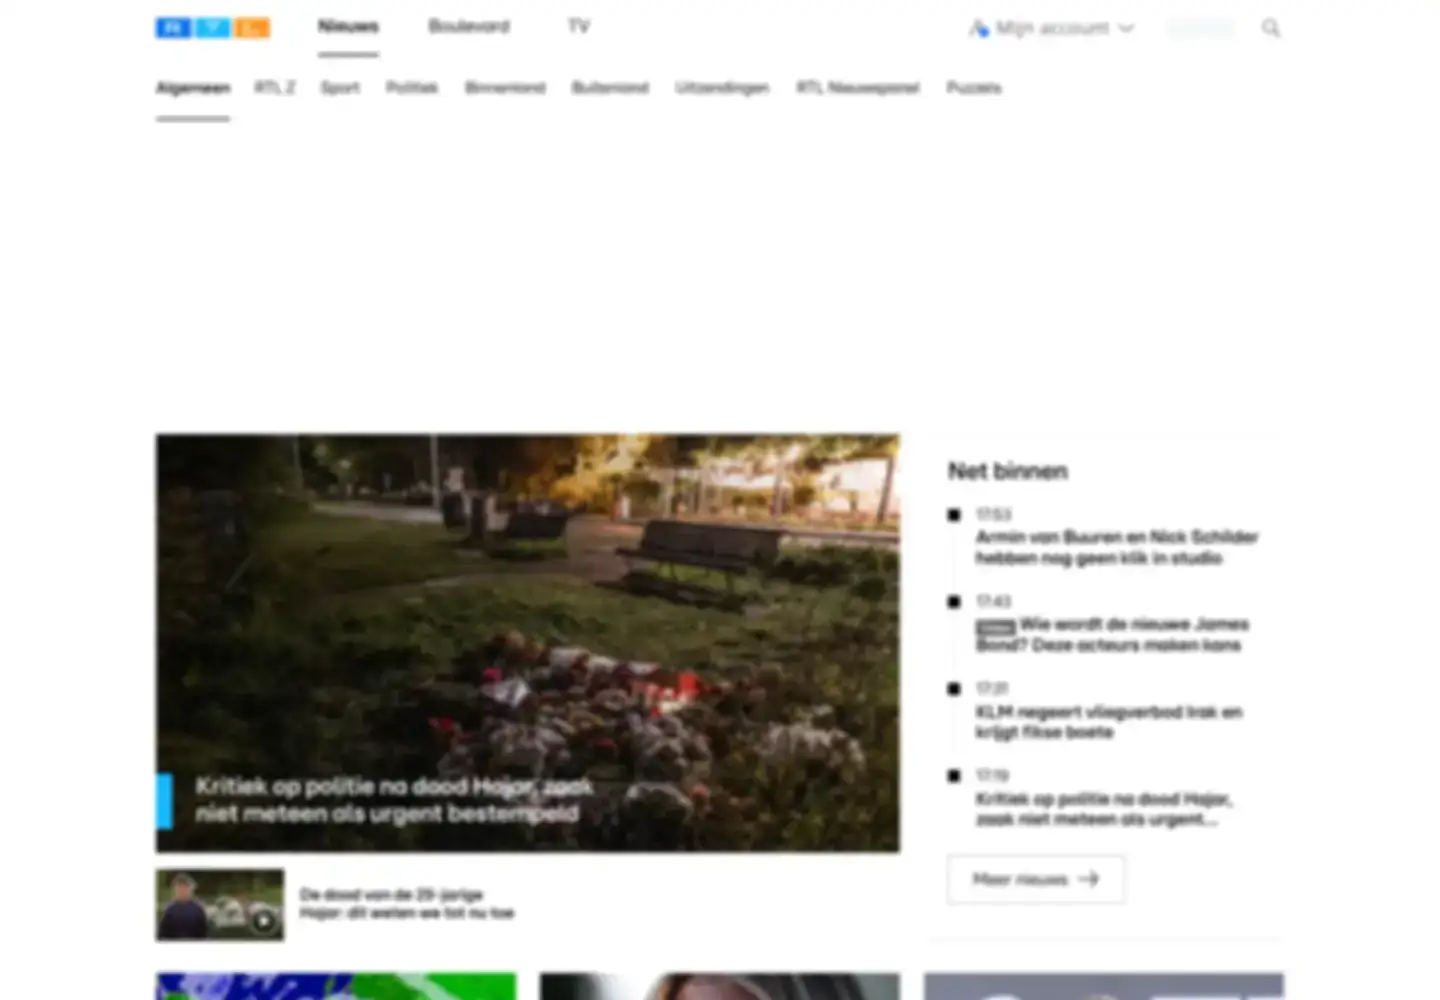Image resolution: width=1440 pixels, height=1000 pixels.
Task: Play the video thumbnail below the main story
Action: 220,905
